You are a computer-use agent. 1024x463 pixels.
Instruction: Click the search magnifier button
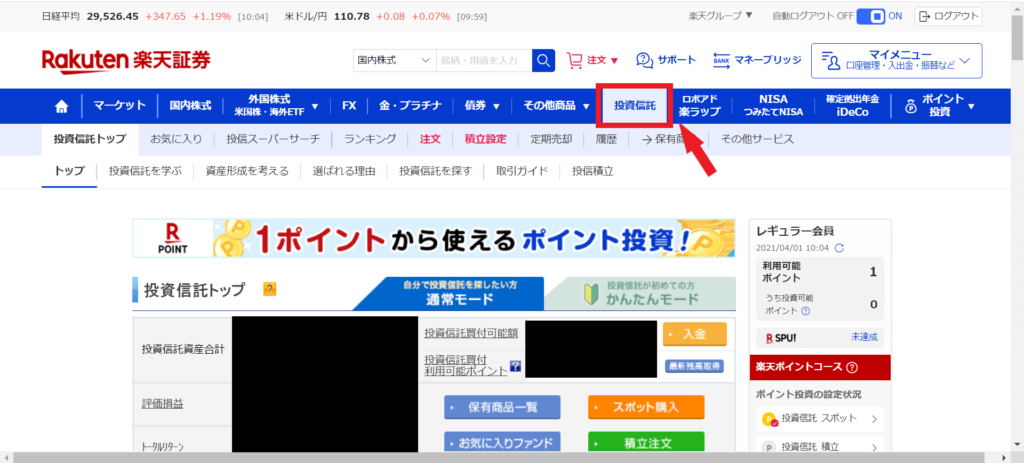(543, 60)
